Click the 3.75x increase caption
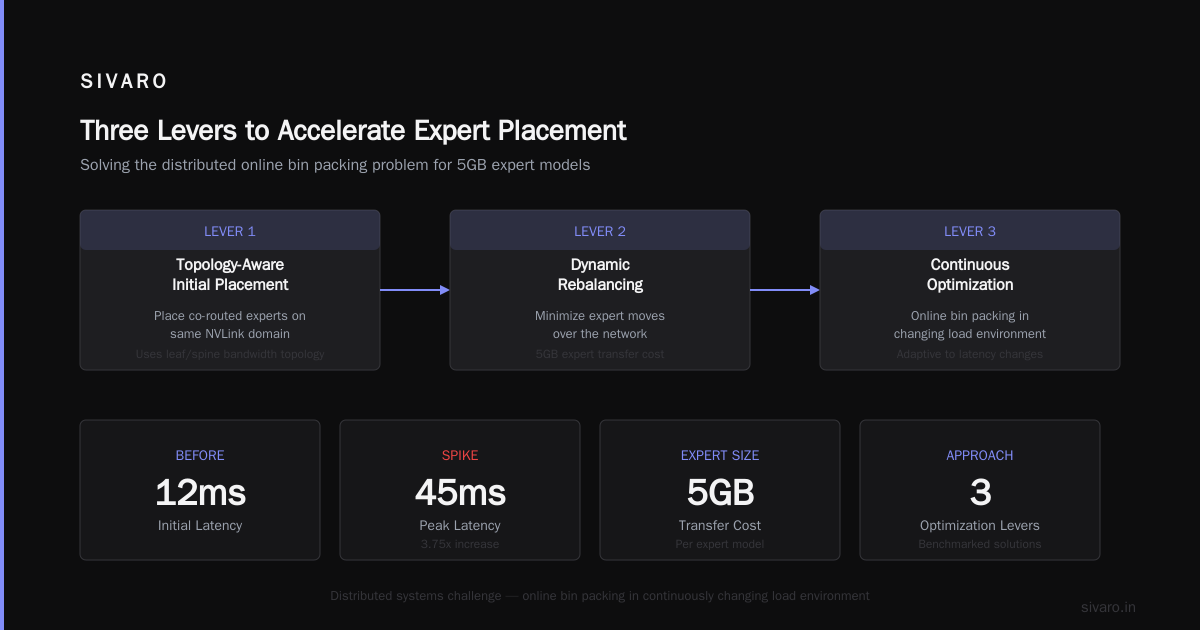This screenshot has width=1200, height=630. point(460,544)
